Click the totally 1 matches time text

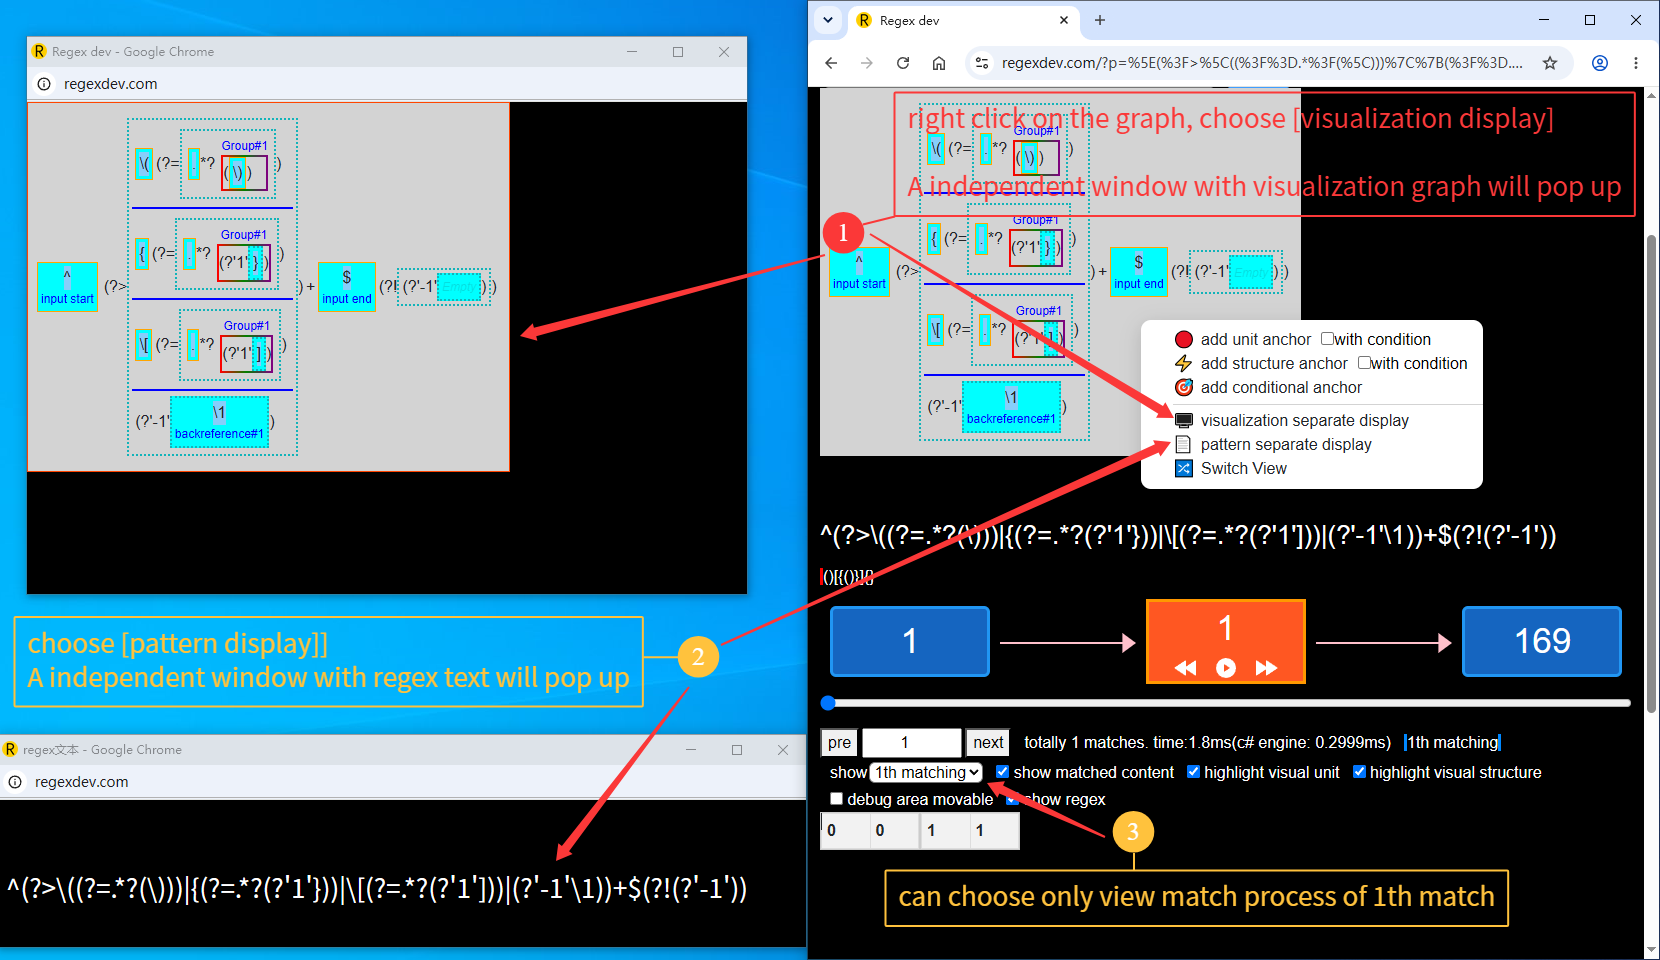pyautogui.click(x=1207, y=742)
